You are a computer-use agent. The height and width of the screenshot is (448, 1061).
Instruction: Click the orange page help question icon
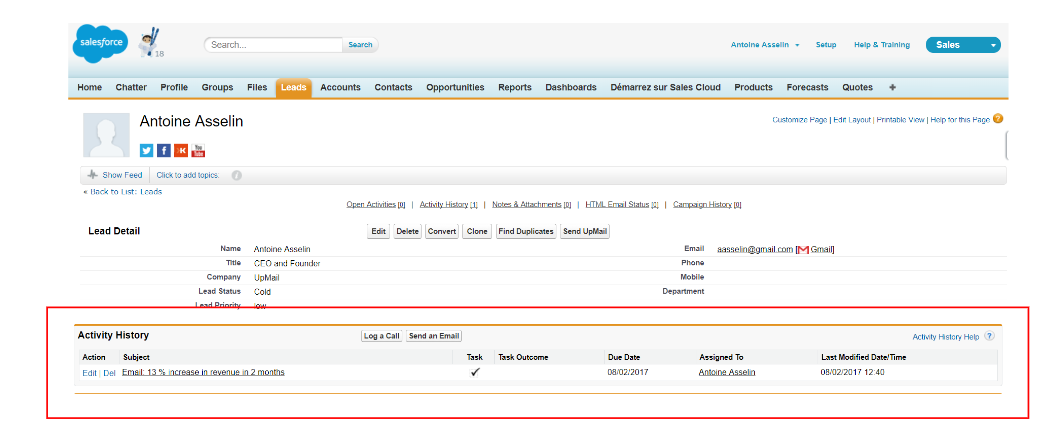(998, 119)
